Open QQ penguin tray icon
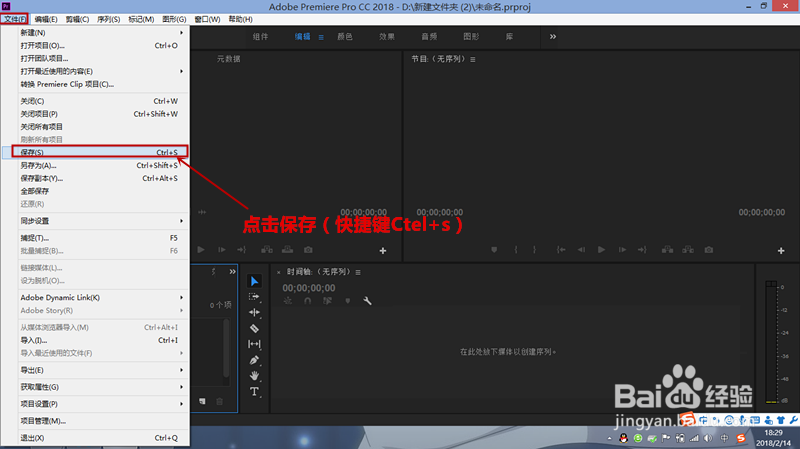Viewport: 800px width, 449px height. click(623, 438)
